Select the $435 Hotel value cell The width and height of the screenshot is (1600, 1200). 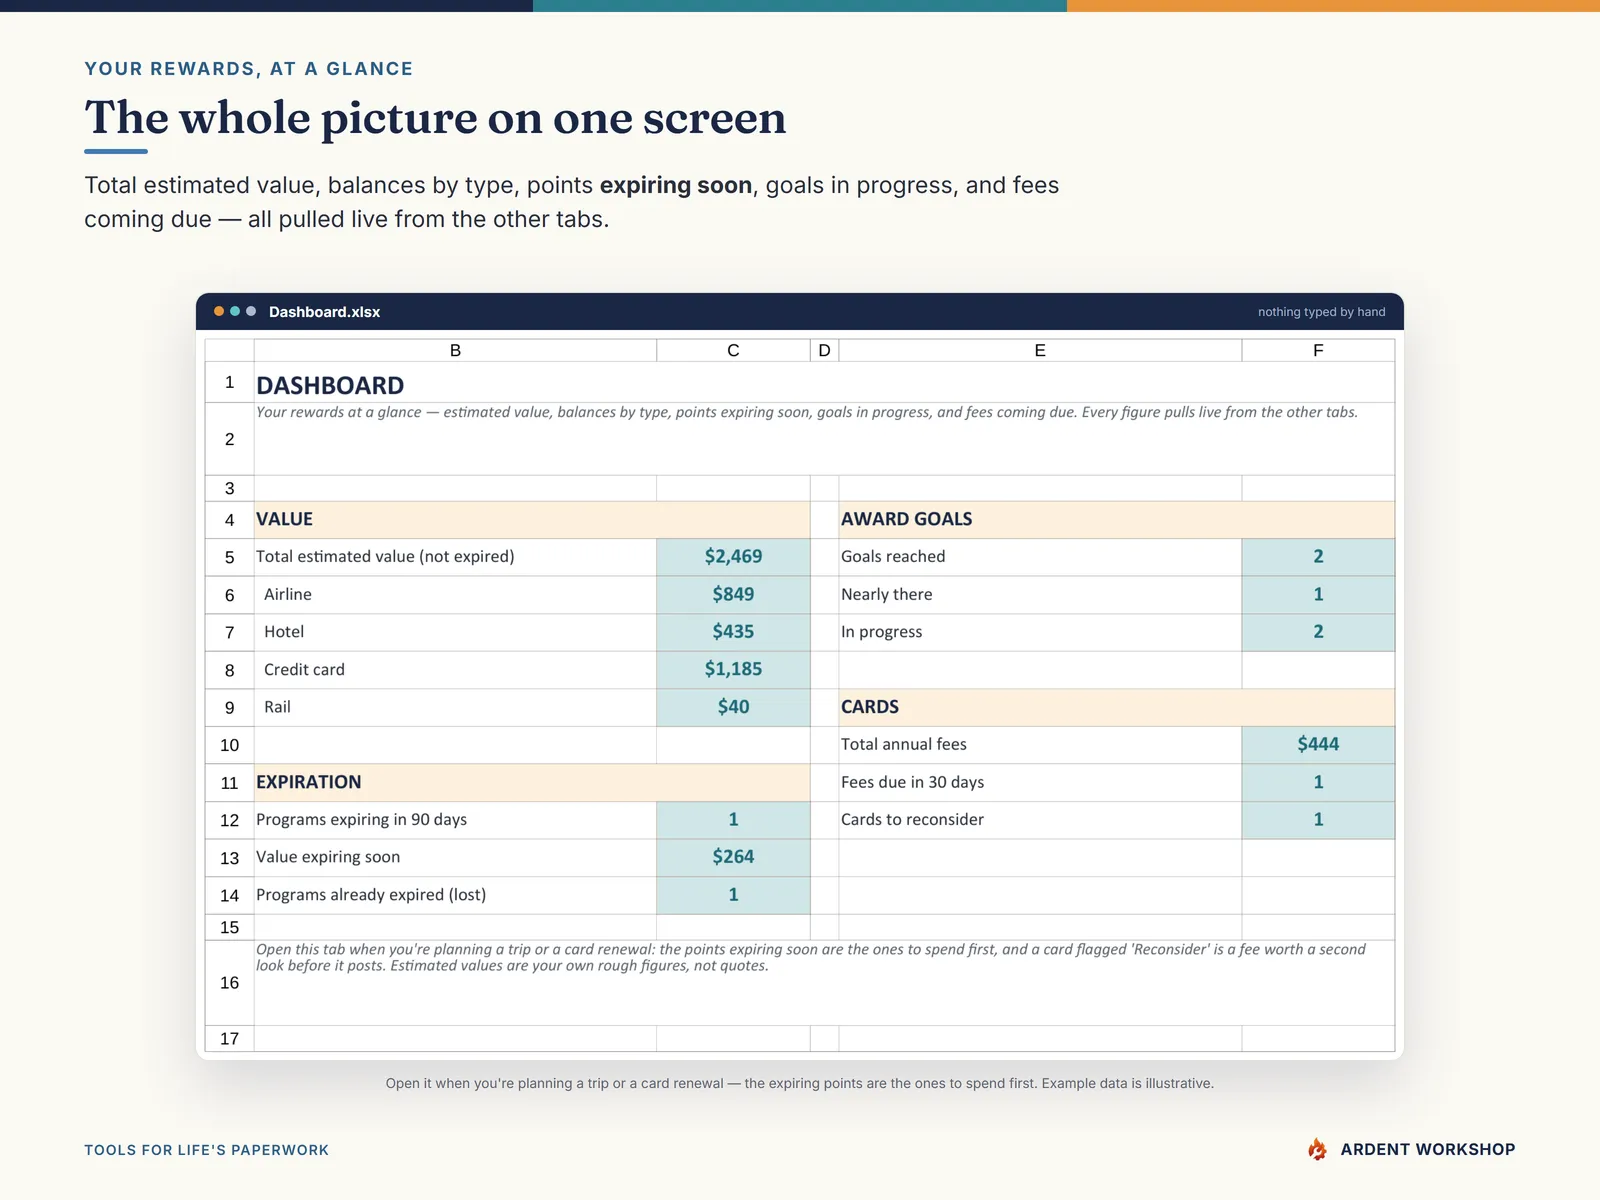(733, 632)
